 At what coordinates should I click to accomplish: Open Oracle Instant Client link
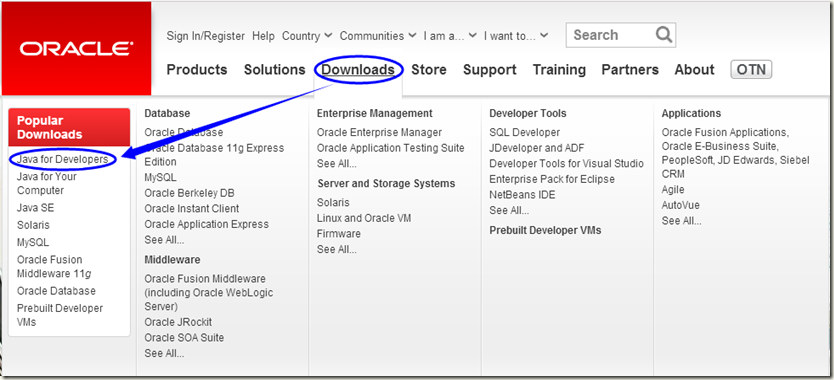(x=191, y=208)
